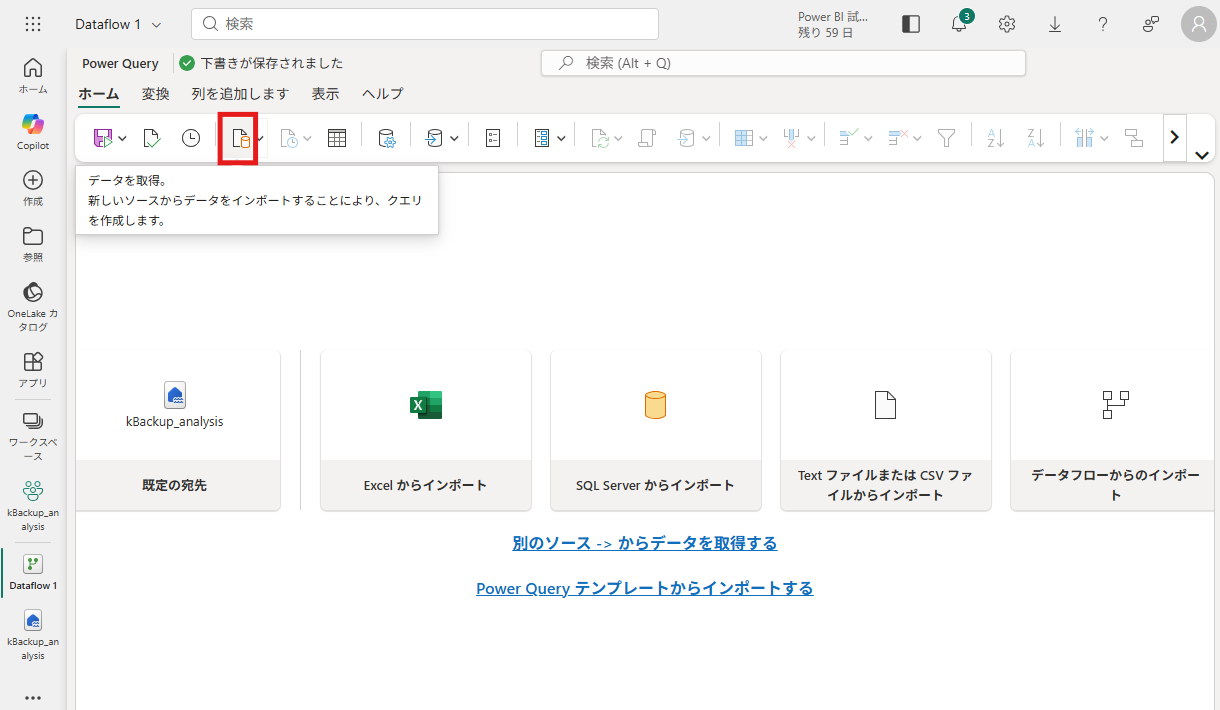This screenshot has height=710, width=1220.
Task: Click the Excel import tile icon
Action: click(x=426, y=405)
